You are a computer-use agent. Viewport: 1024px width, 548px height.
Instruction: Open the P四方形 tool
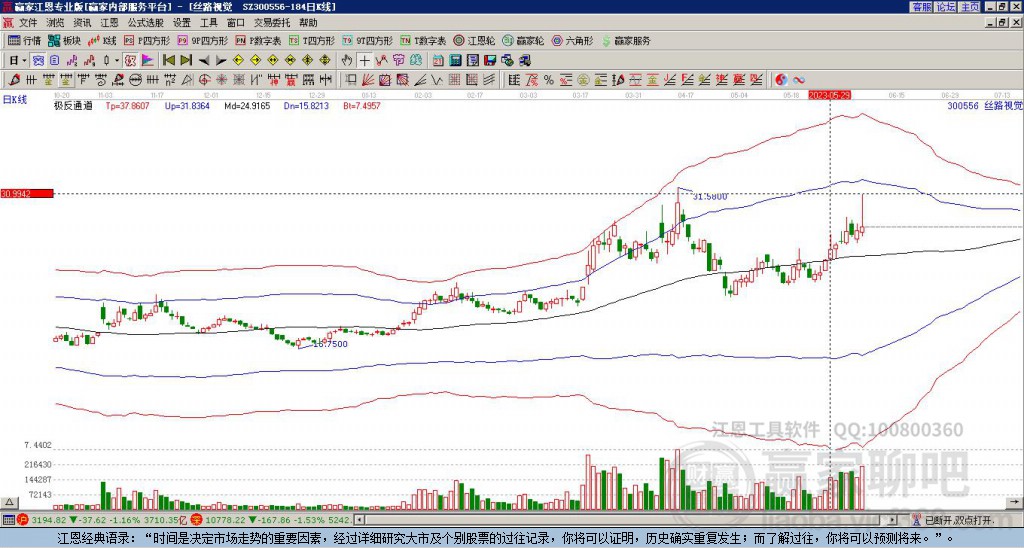point(147,40)
